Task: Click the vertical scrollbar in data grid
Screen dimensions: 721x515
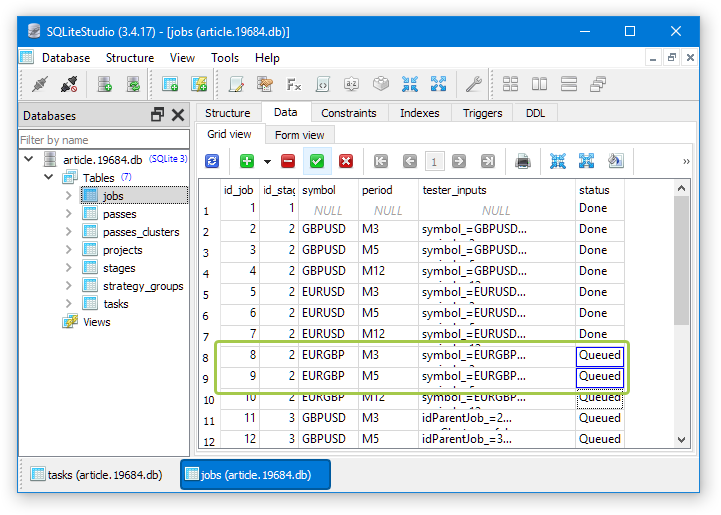Action: (681, 260)
